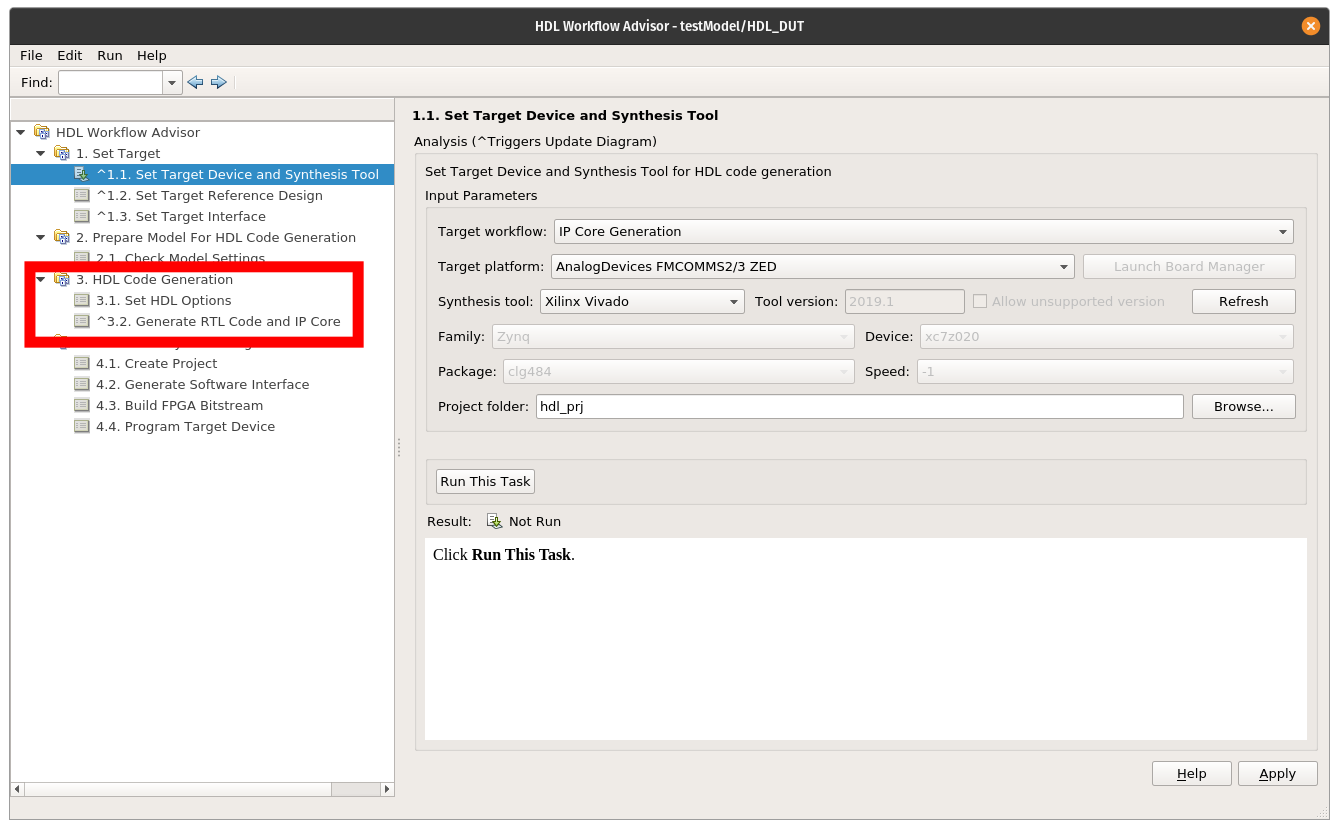Toggle Allow unsupported version checkbox
The width and height of the screenshot is (1339, 829).
[980, 301]
